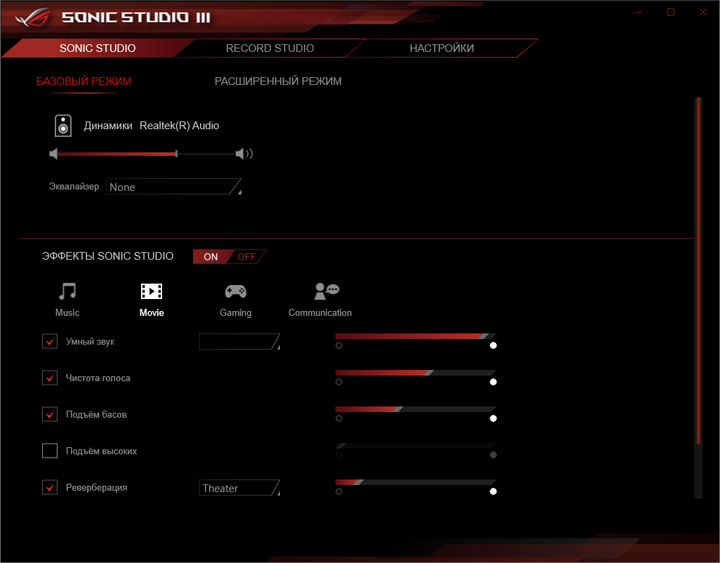This screenshot has height=563, width=720.
Task: Switch to РАСШИРЕННЫЙ РЕЖИМ mode
Action: pos(278,81)
